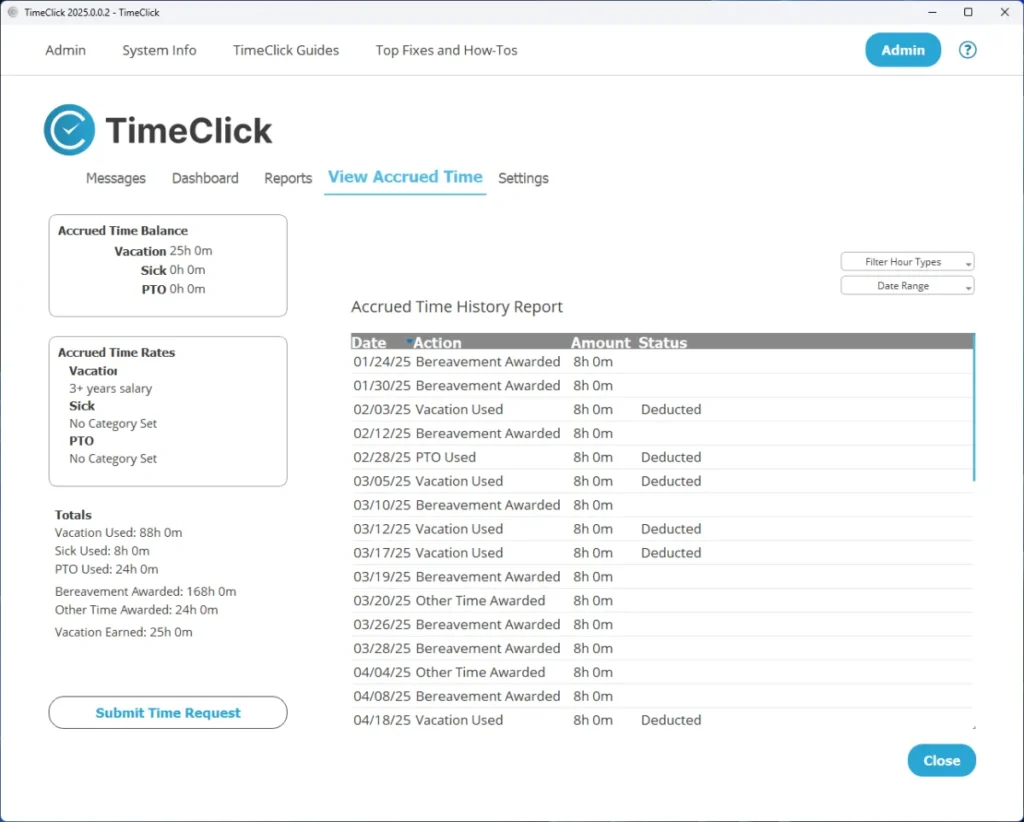Switch to the Dashboard tab
1024x822 pixels.
[x=205, y=178]
